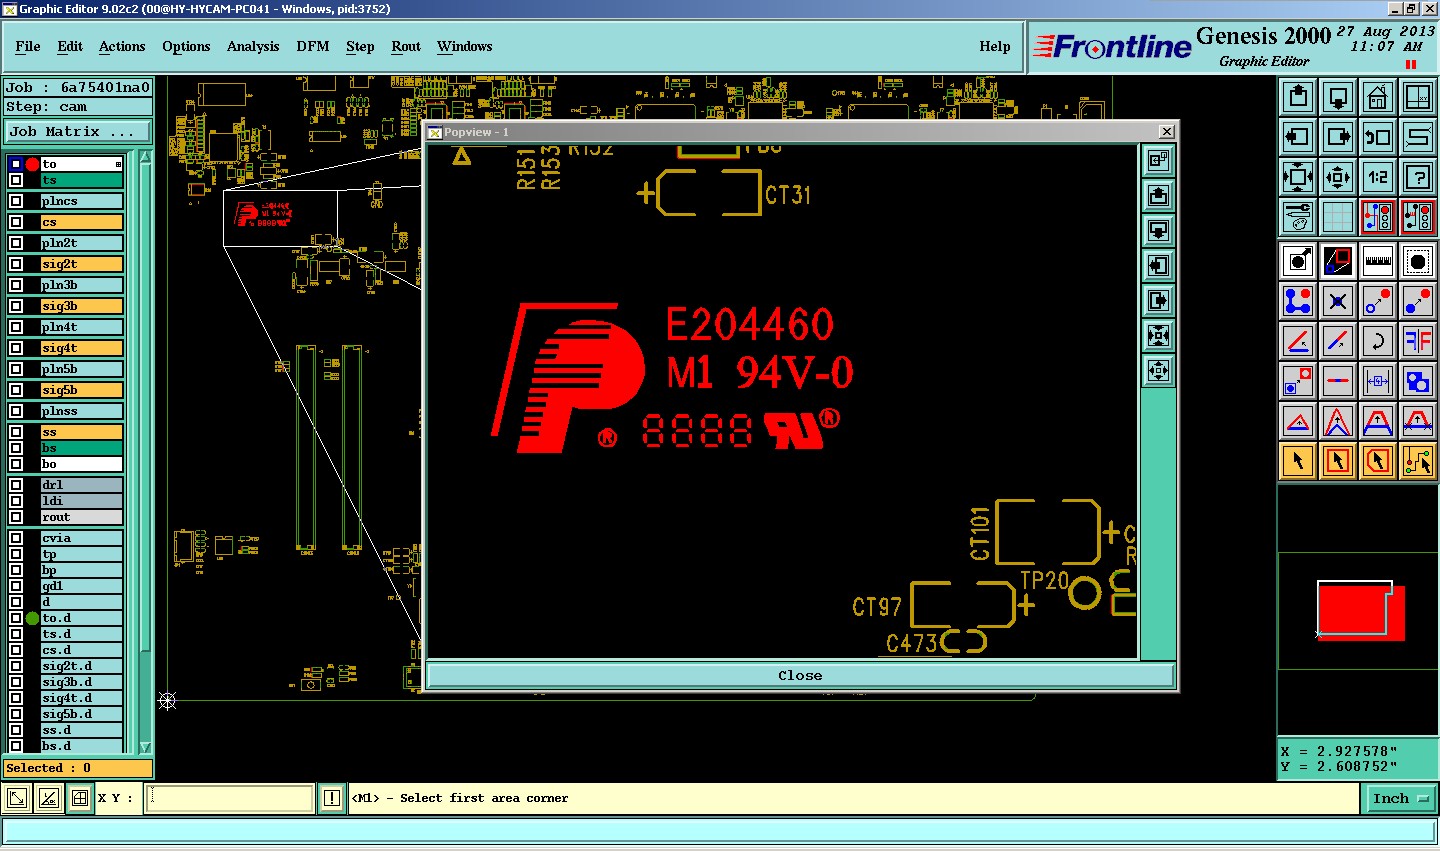Click the pan down arrow icon

pos(1338,98)
